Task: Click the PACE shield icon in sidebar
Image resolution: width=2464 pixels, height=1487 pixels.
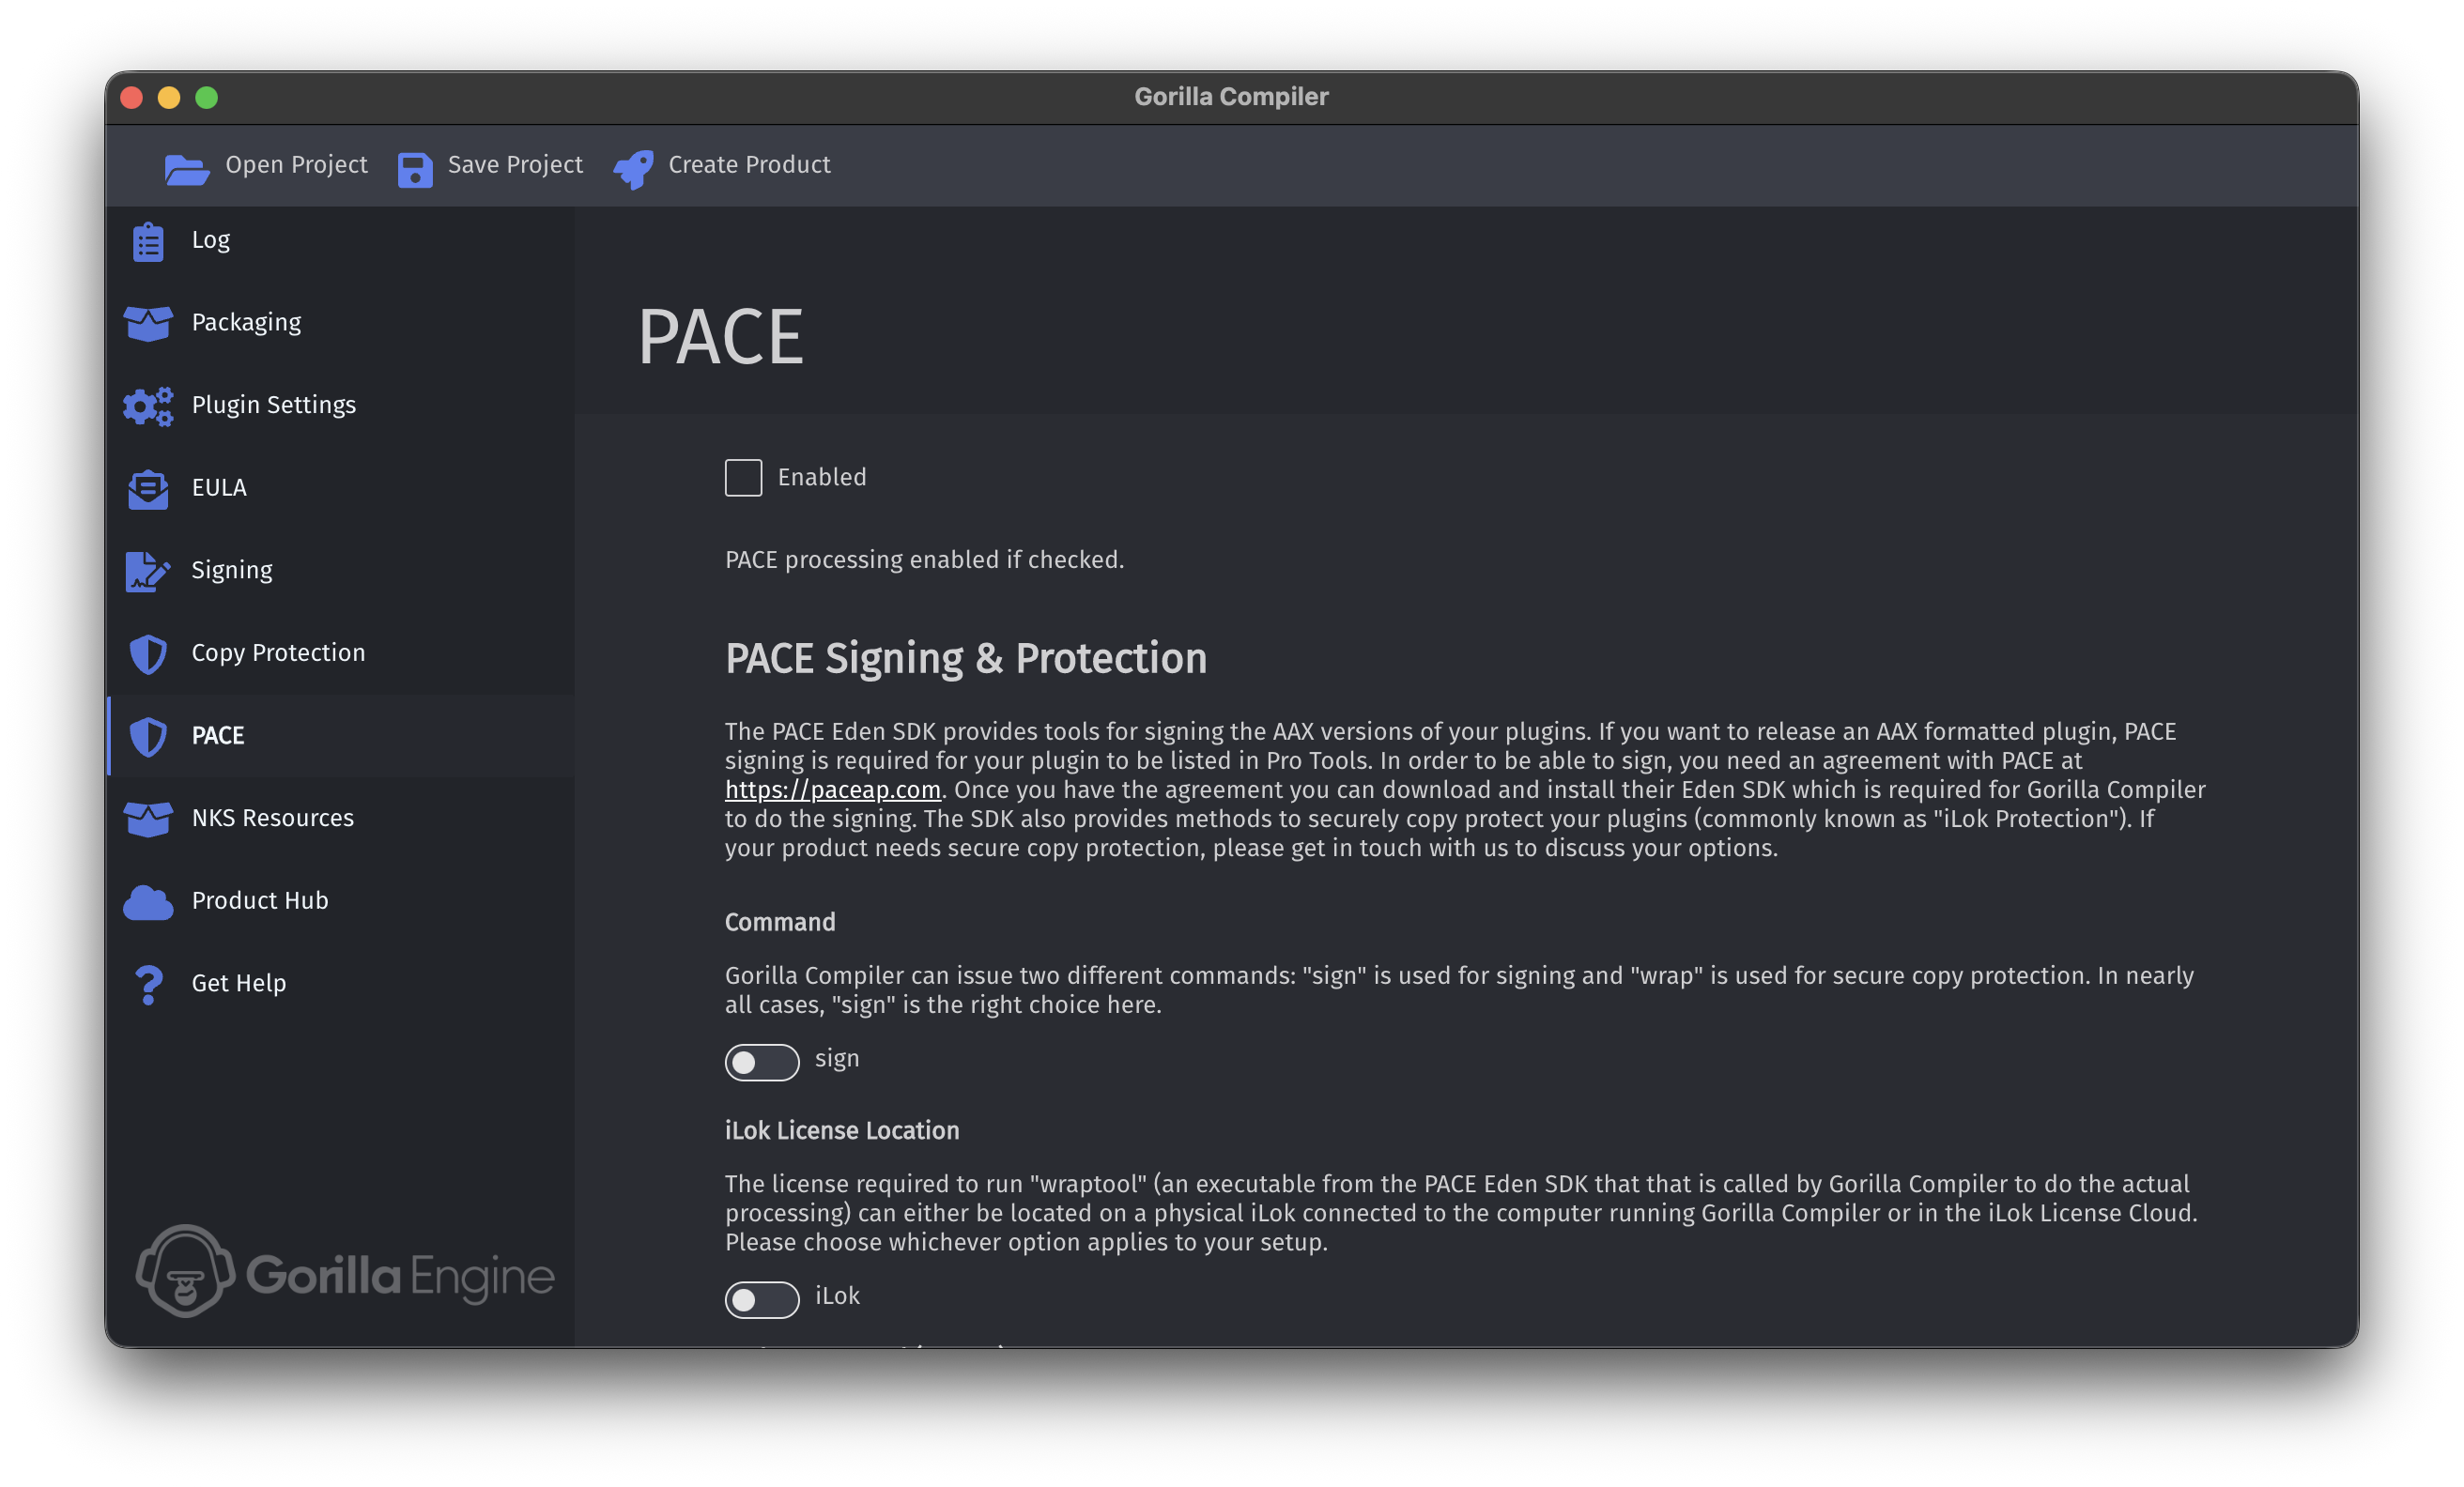Action: click(148, 737)
